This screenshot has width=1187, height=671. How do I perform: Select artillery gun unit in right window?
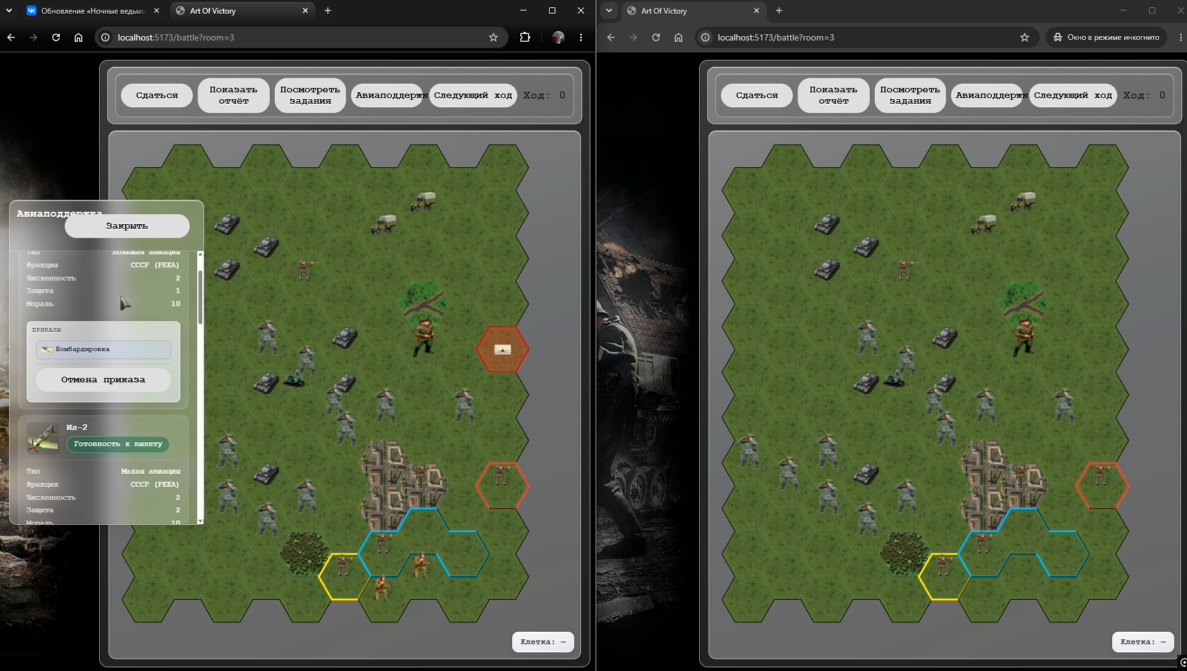[x=893, y=380]
